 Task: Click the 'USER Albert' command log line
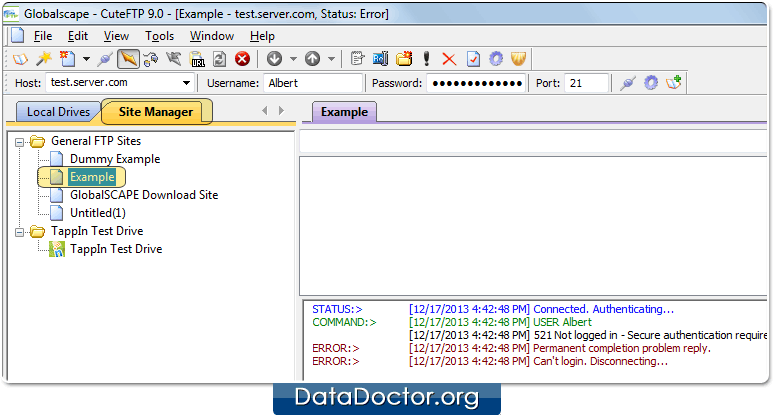pyautogui.click(x=562, y=322)
